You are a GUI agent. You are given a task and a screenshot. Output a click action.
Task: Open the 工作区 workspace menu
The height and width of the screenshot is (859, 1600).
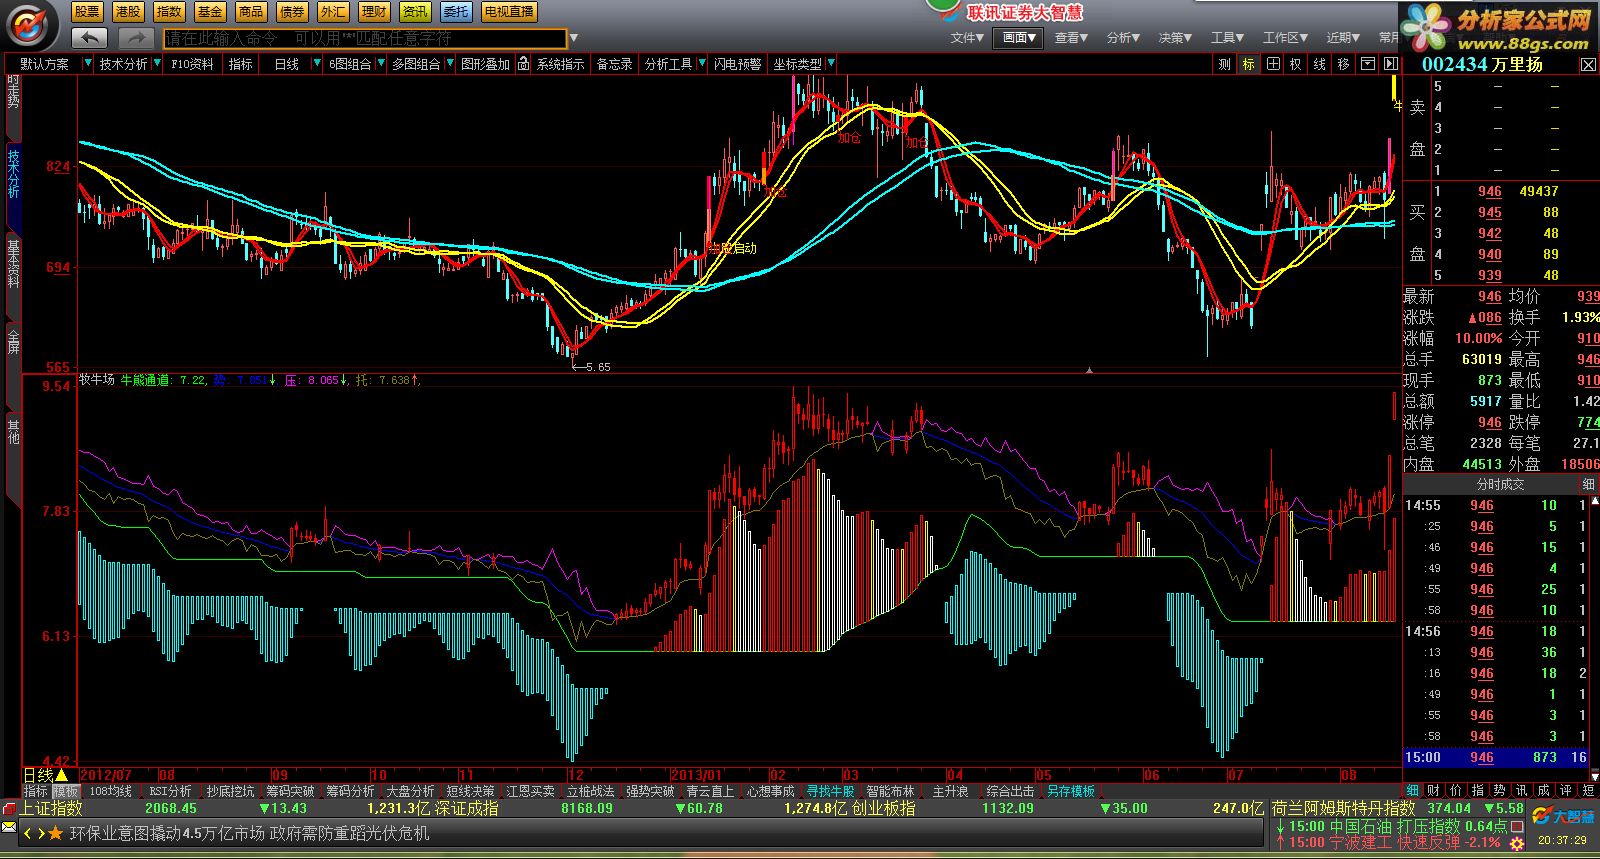coord(1285,38)
